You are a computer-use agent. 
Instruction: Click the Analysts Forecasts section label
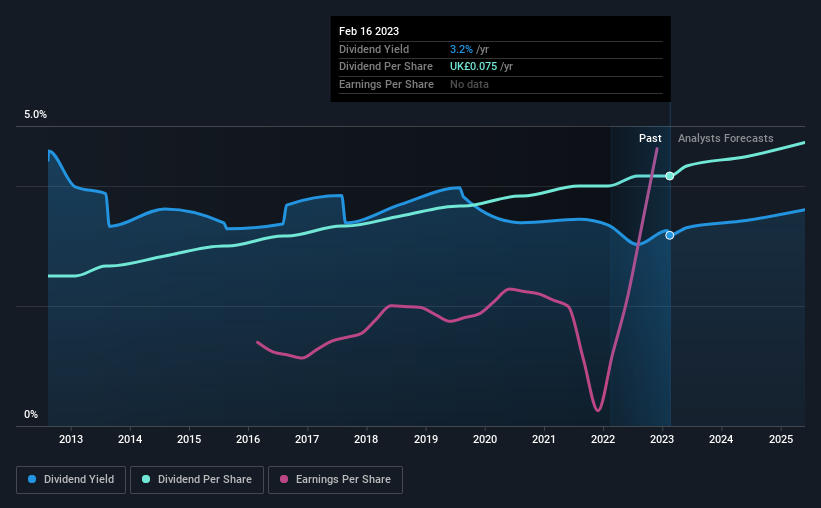[725, 138]
